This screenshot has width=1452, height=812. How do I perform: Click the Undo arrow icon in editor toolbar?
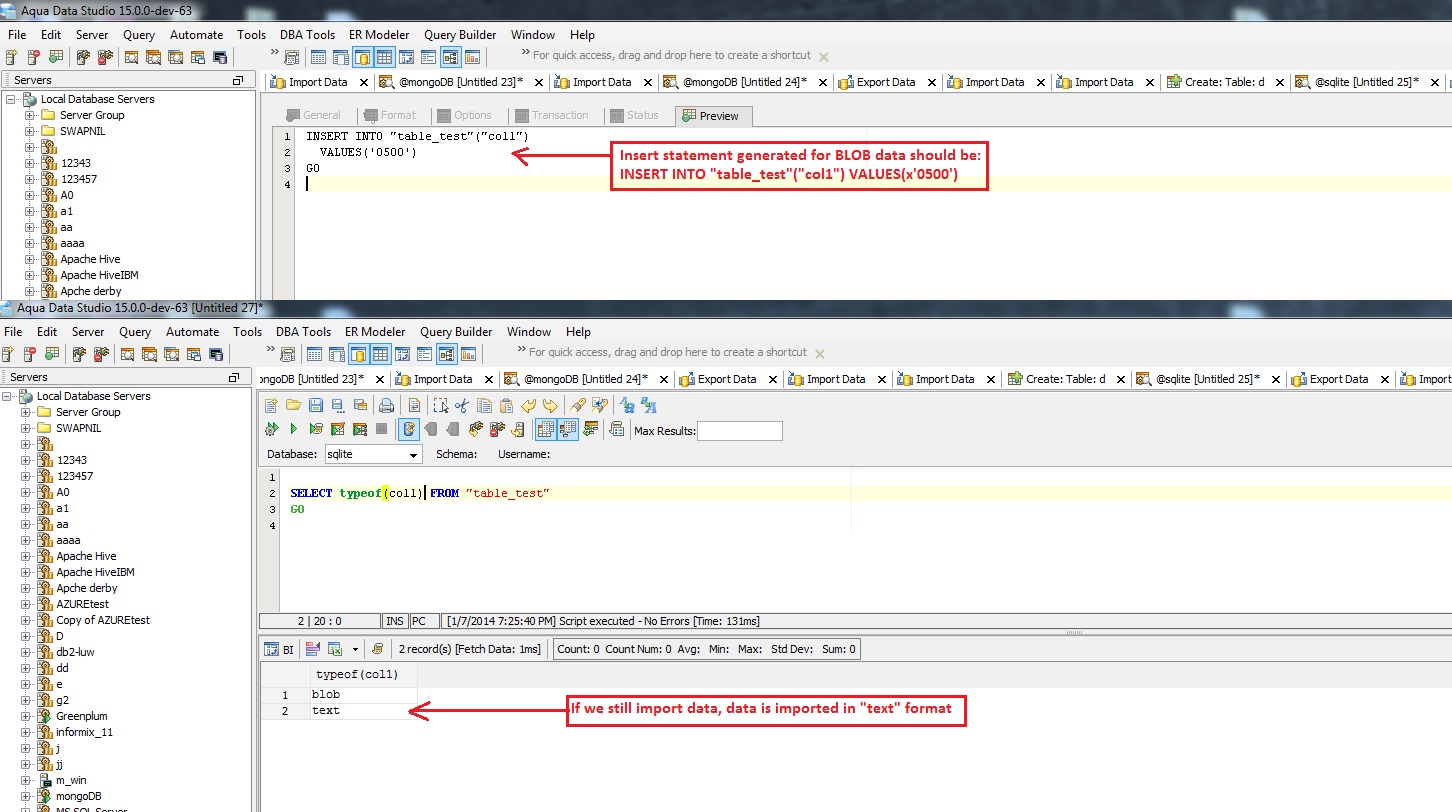click(x=529, y=405)
